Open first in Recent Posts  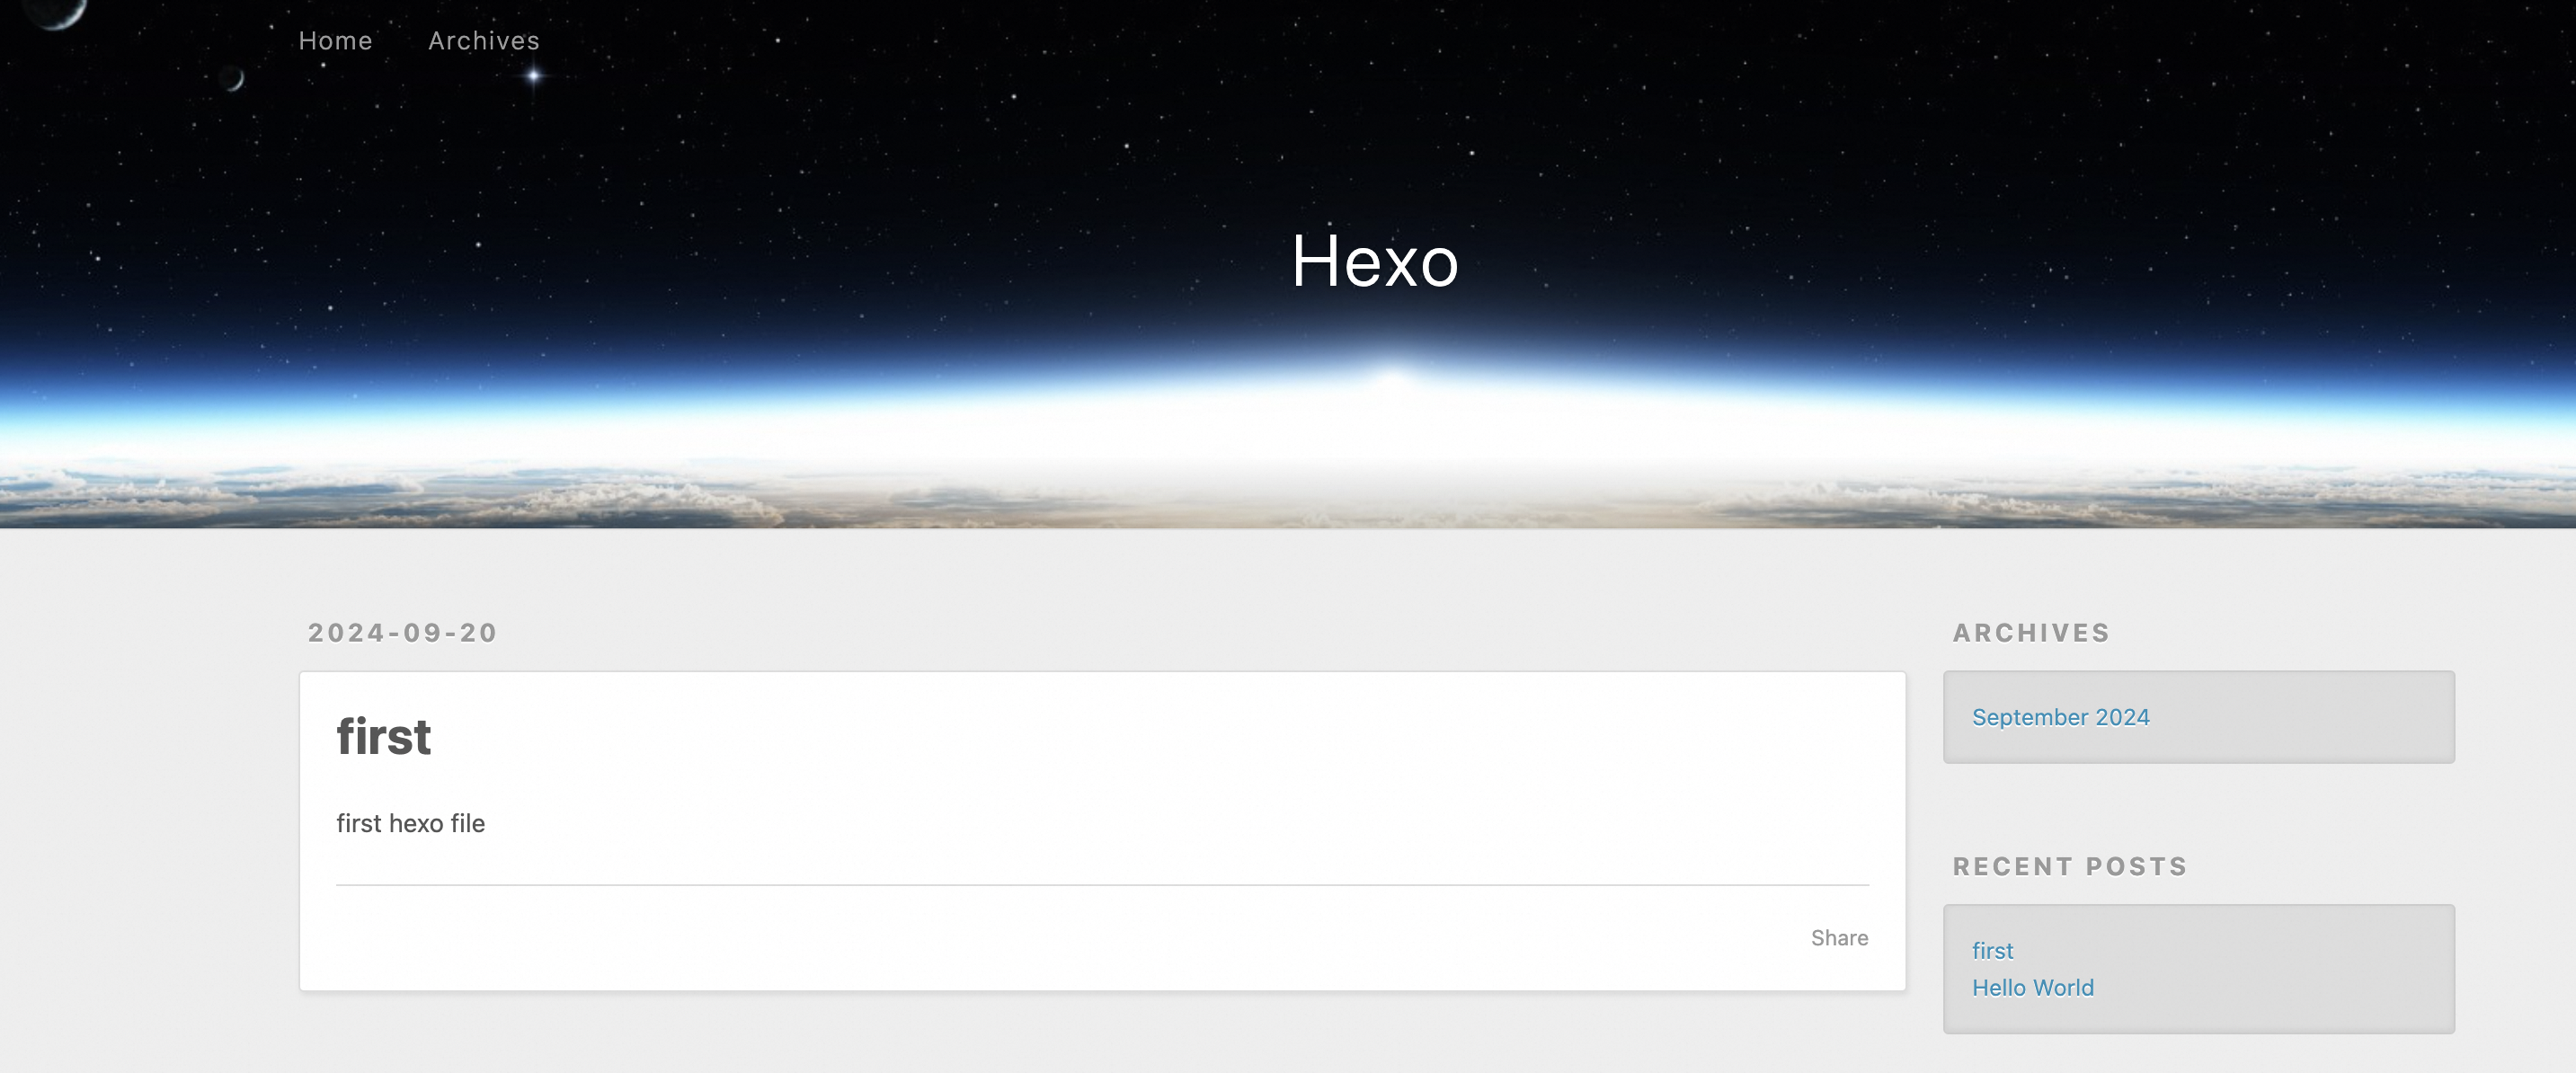click(x=1992, y=951)
